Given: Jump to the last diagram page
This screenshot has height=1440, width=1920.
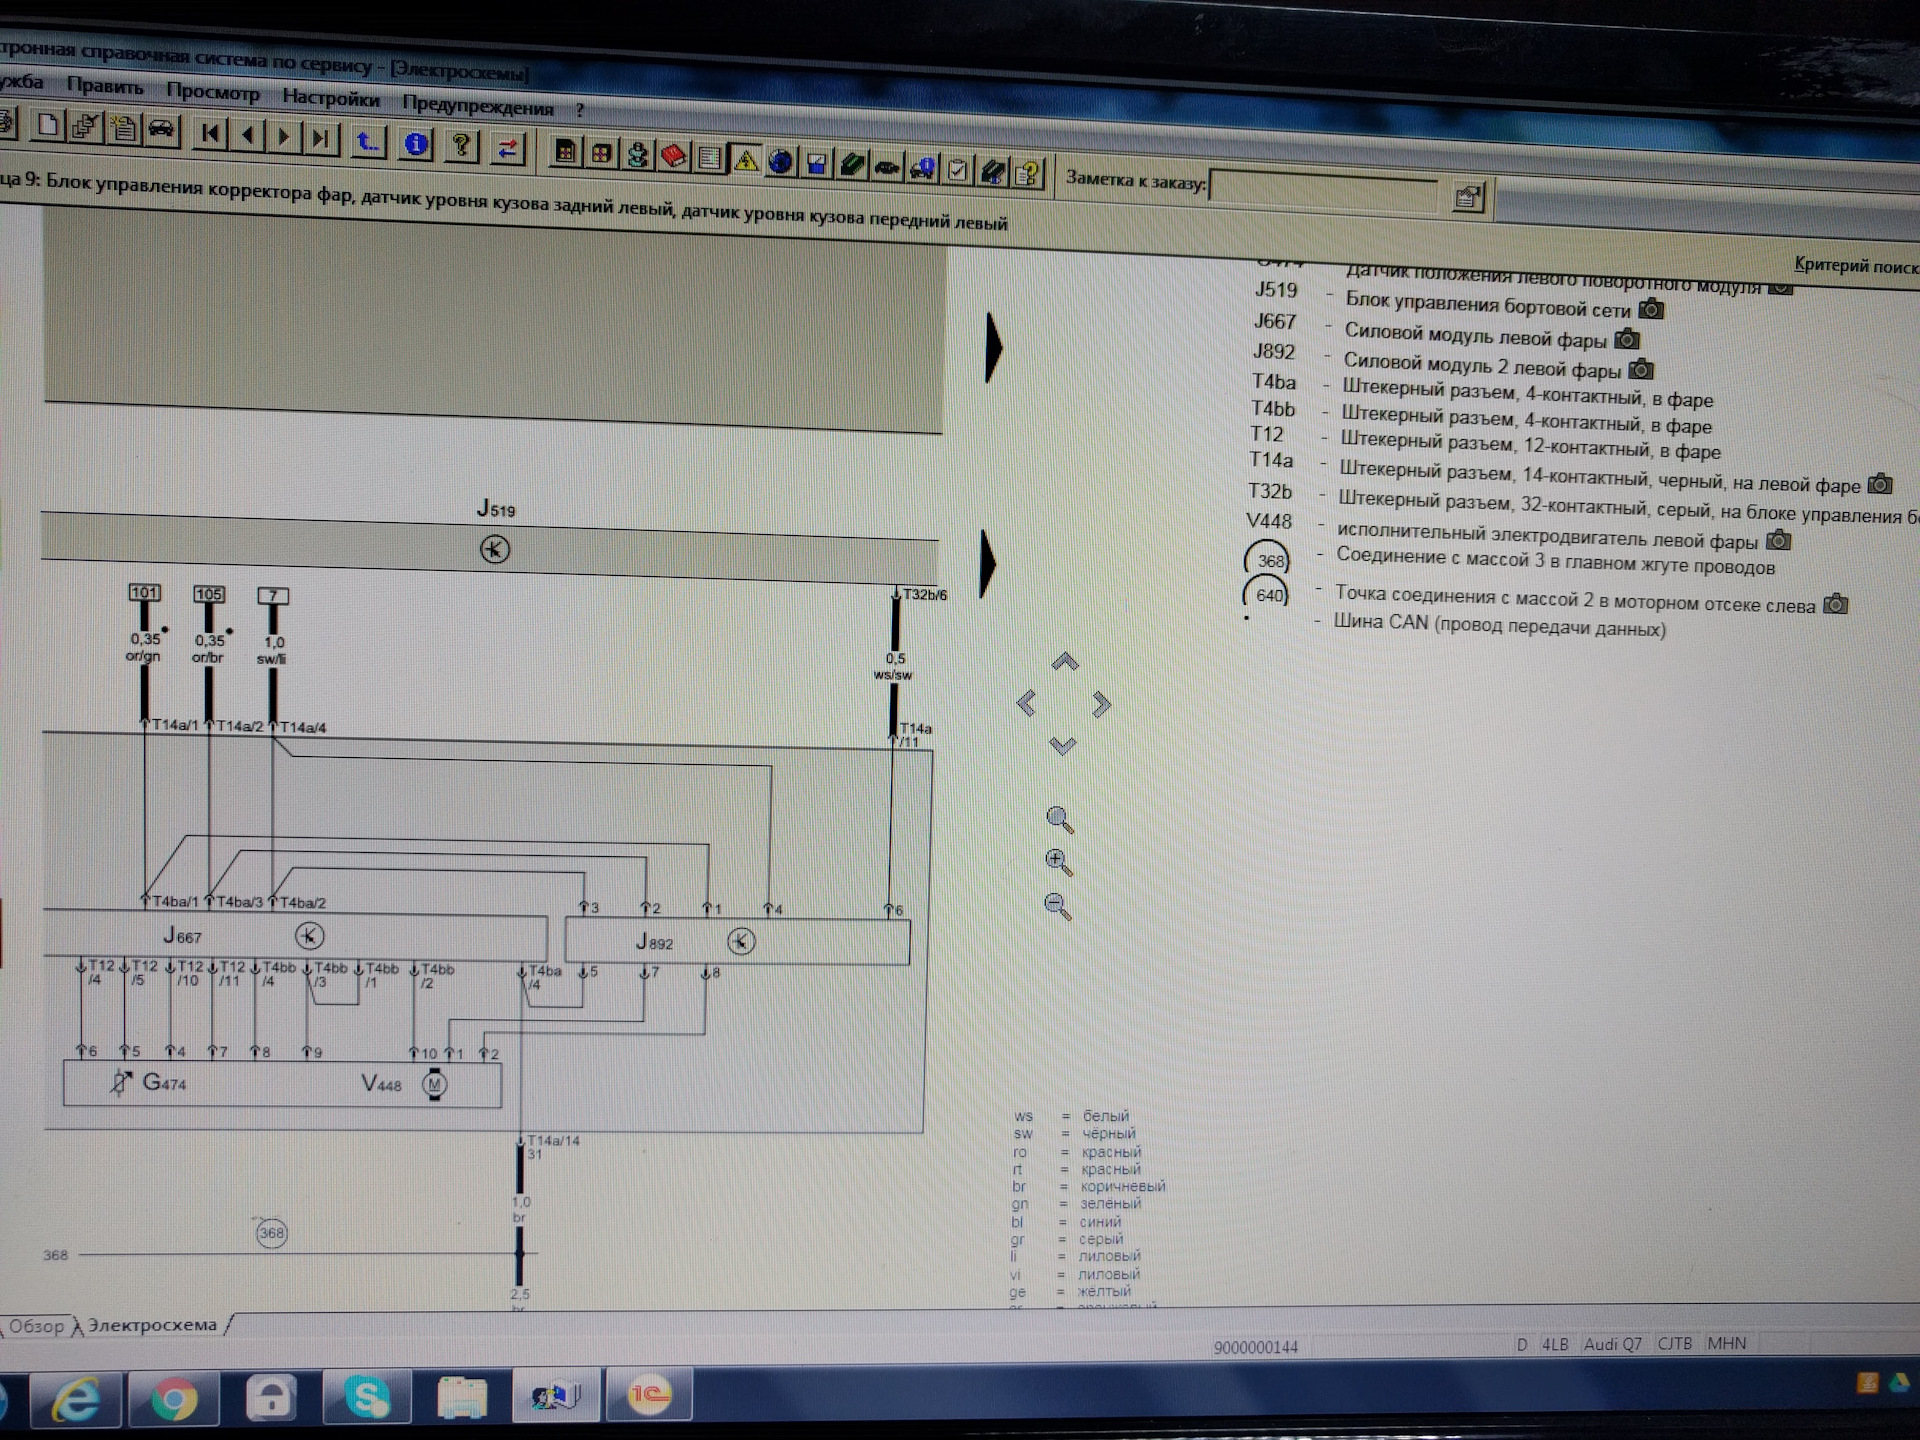Looking at the screenshot, I should [321, 137].
